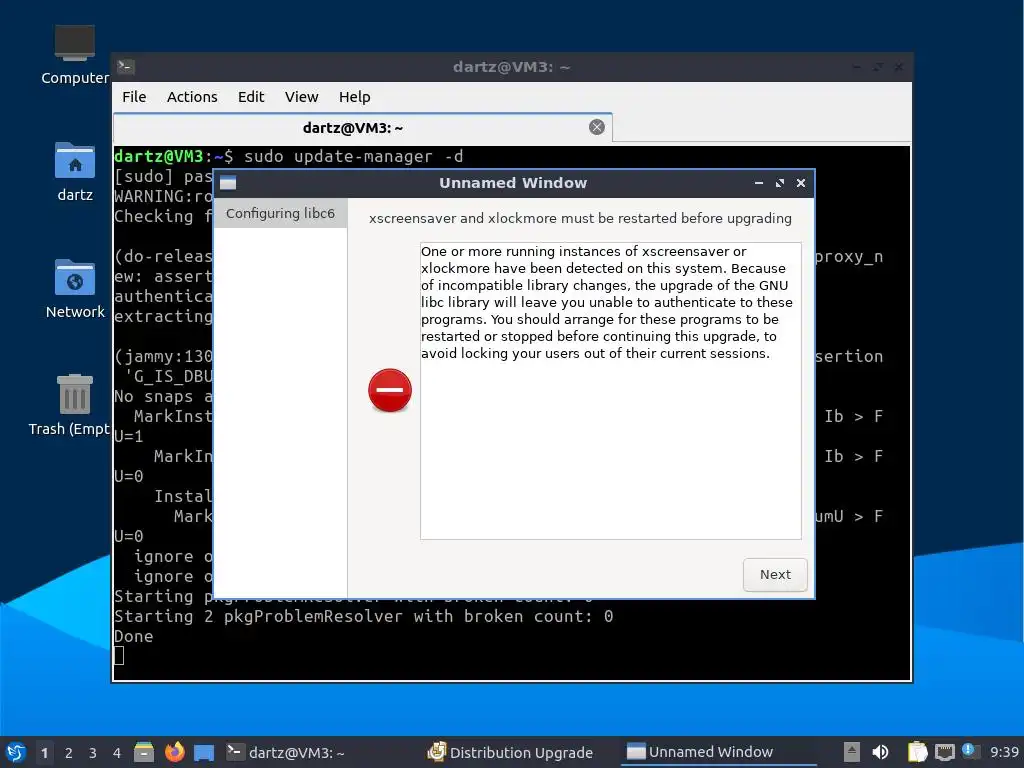Open the Help menu in the terminal

click(x=355, y=97)
